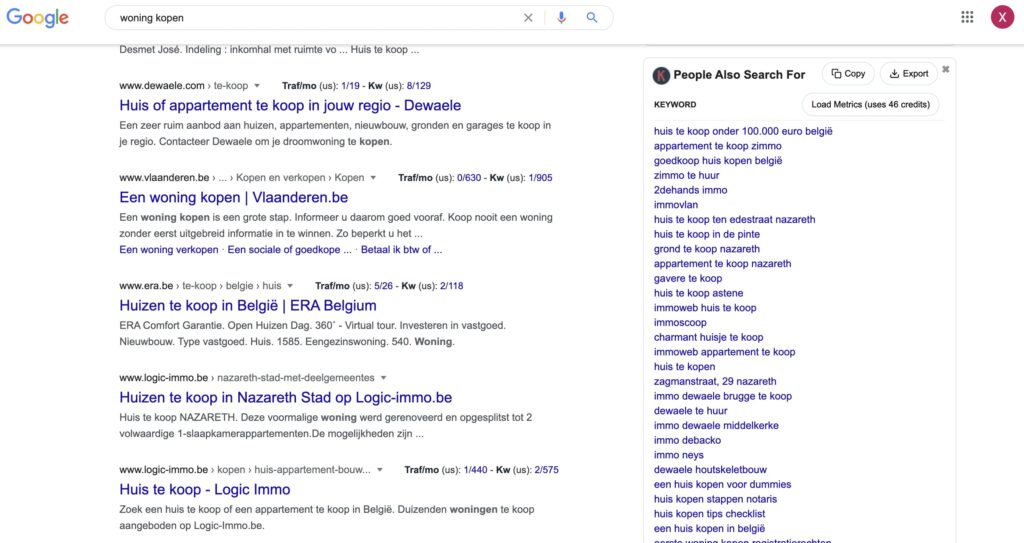Select keyword immo neys
Image resolution: width=1024 pixels, height=543 pixels.
click(679, 455)
